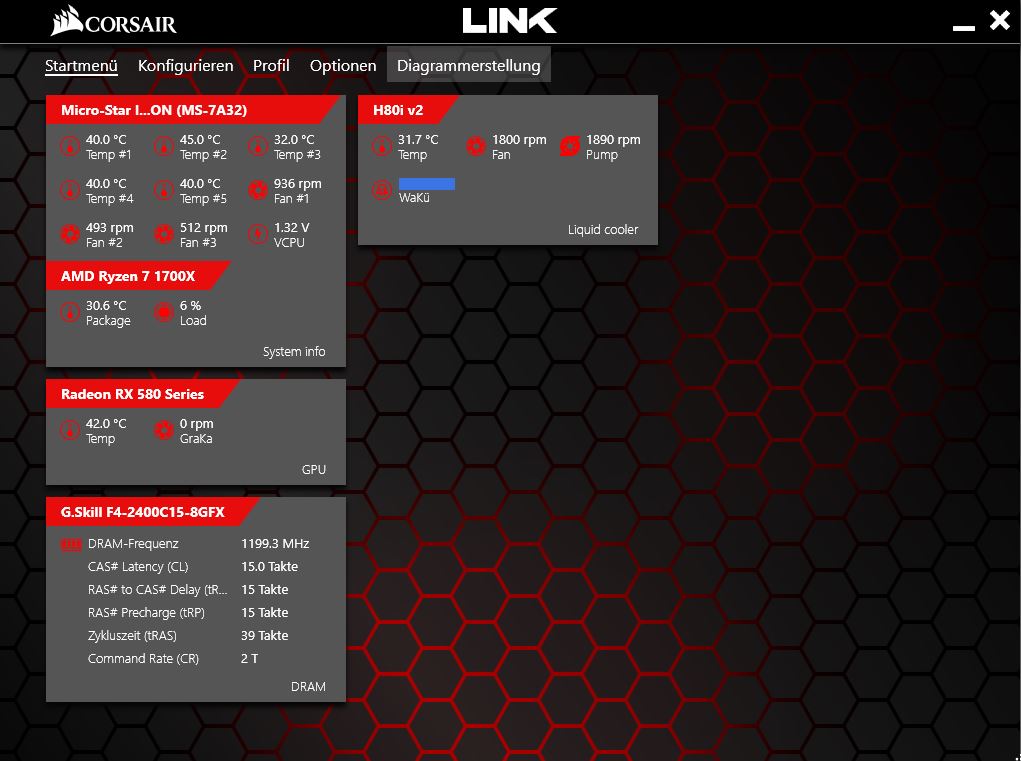
Task: Click the System info label
Action: pyautogui.click(x=294, y=352)
